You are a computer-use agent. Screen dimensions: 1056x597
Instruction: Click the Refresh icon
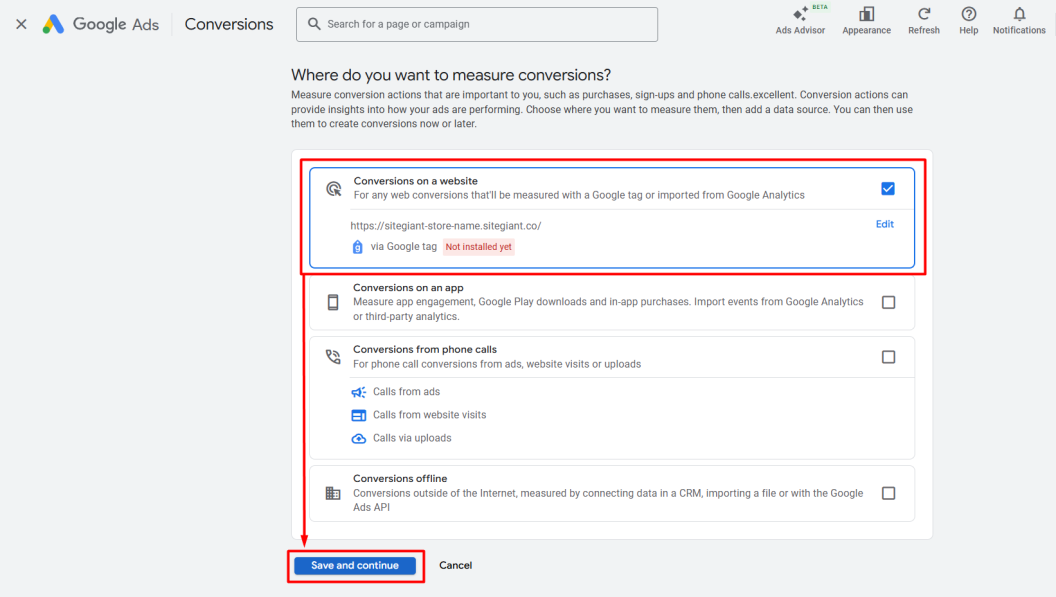[x=924, y=14]
